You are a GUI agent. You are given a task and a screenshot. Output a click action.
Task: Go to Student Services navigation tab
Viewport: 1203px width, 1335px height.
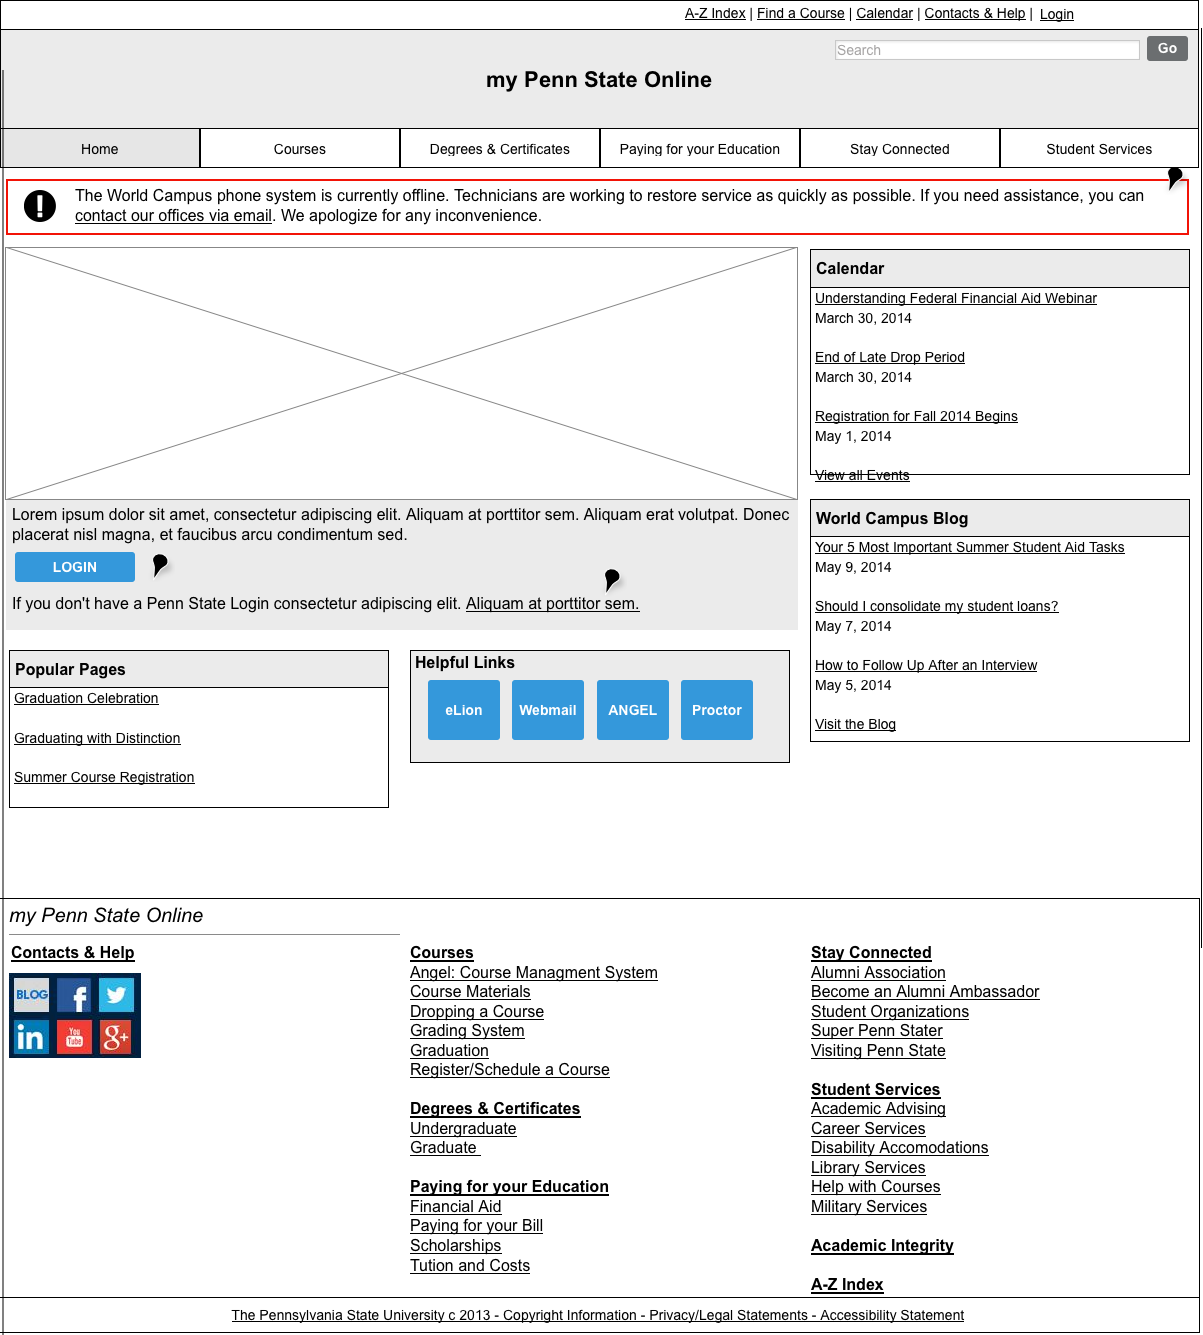1099,149
